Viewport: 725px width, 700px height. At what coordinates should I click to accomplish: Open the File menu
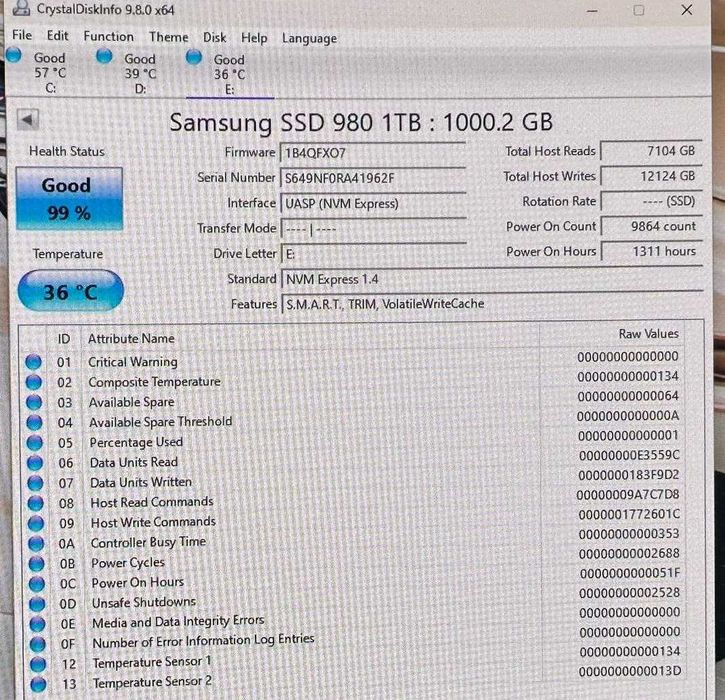(22, 35)
